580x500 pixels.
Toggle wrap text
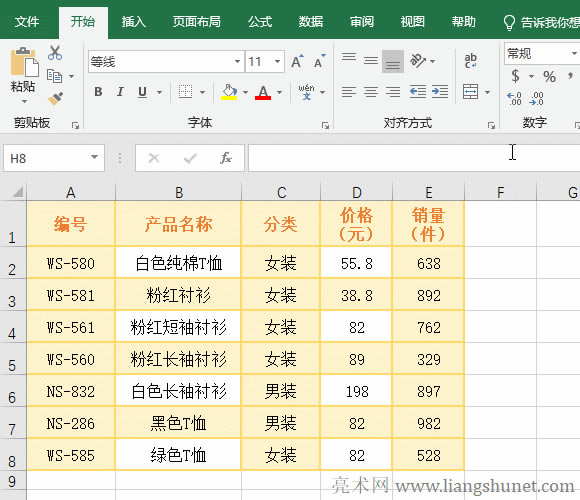(x=471, y=61)
